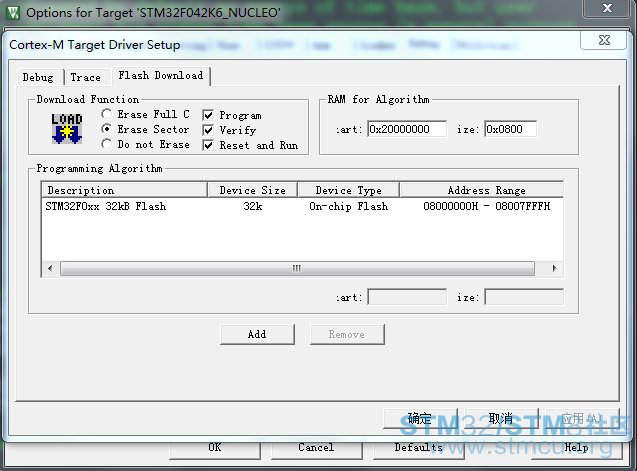Click Cancel in the Options window behind

tap(316, 451)
